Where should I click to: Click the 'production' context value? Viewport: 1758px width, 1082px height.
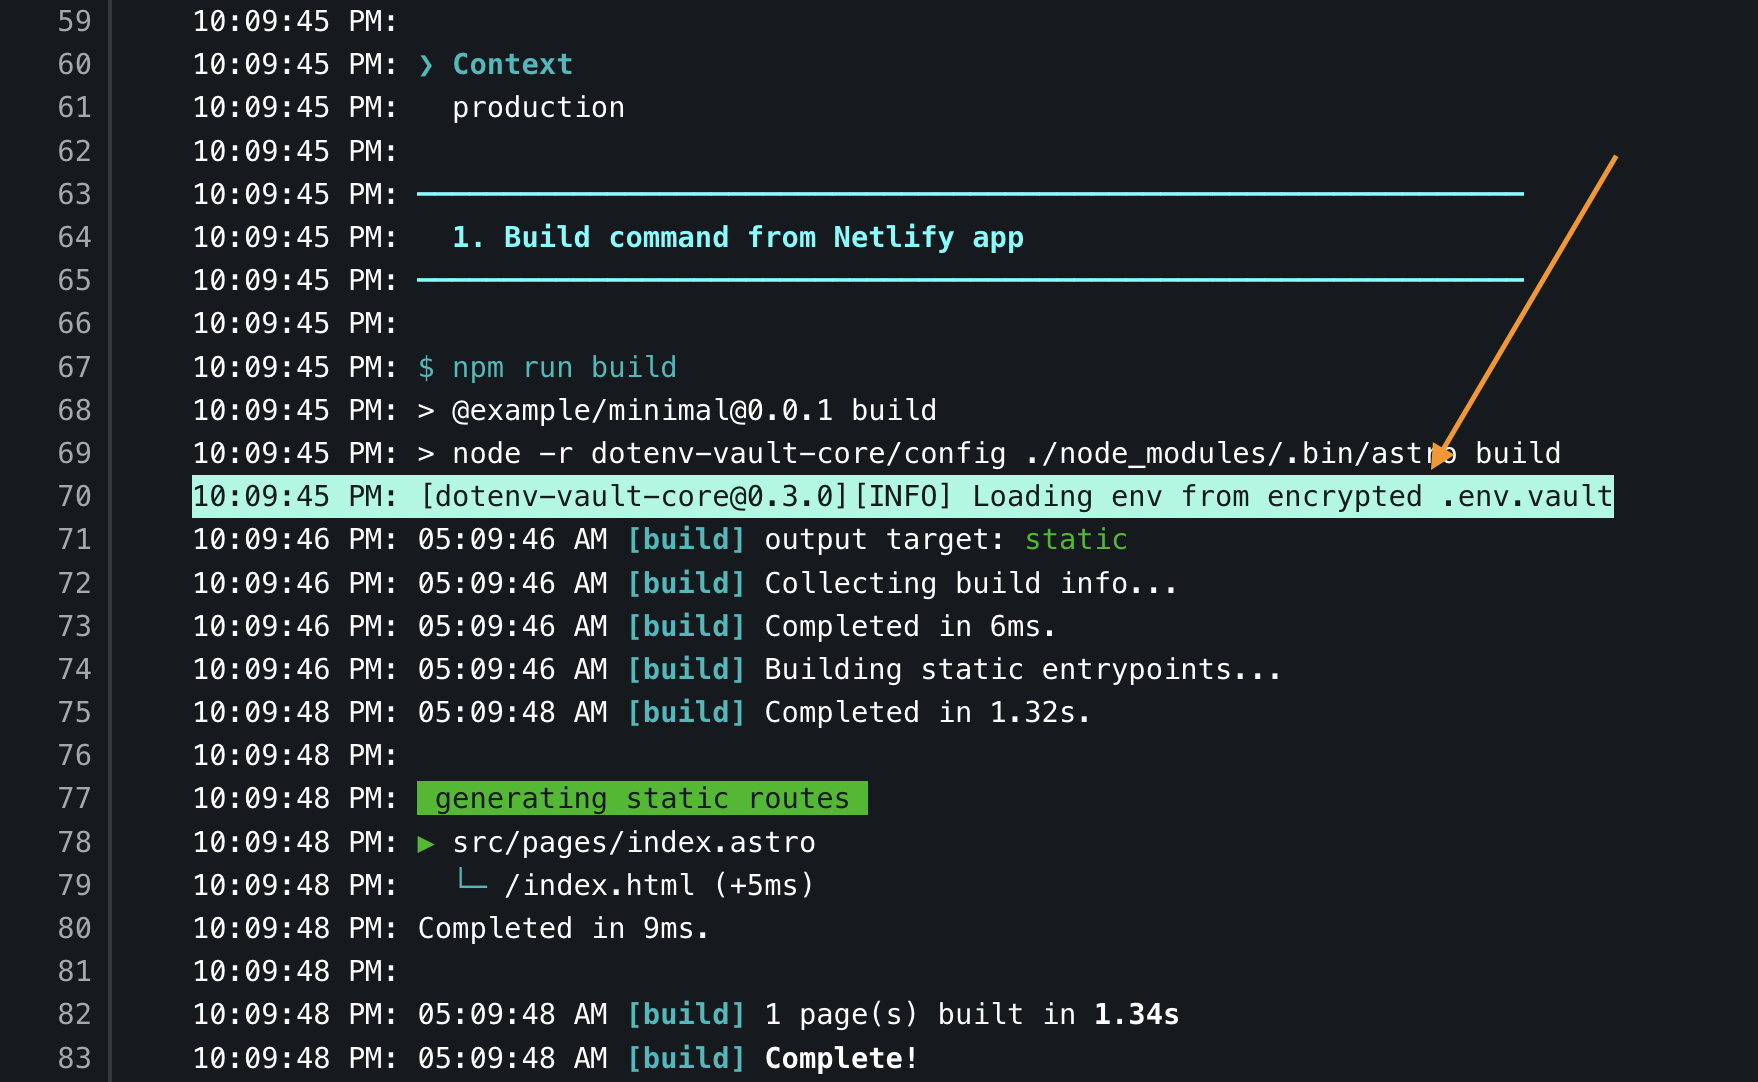[538, 108]
